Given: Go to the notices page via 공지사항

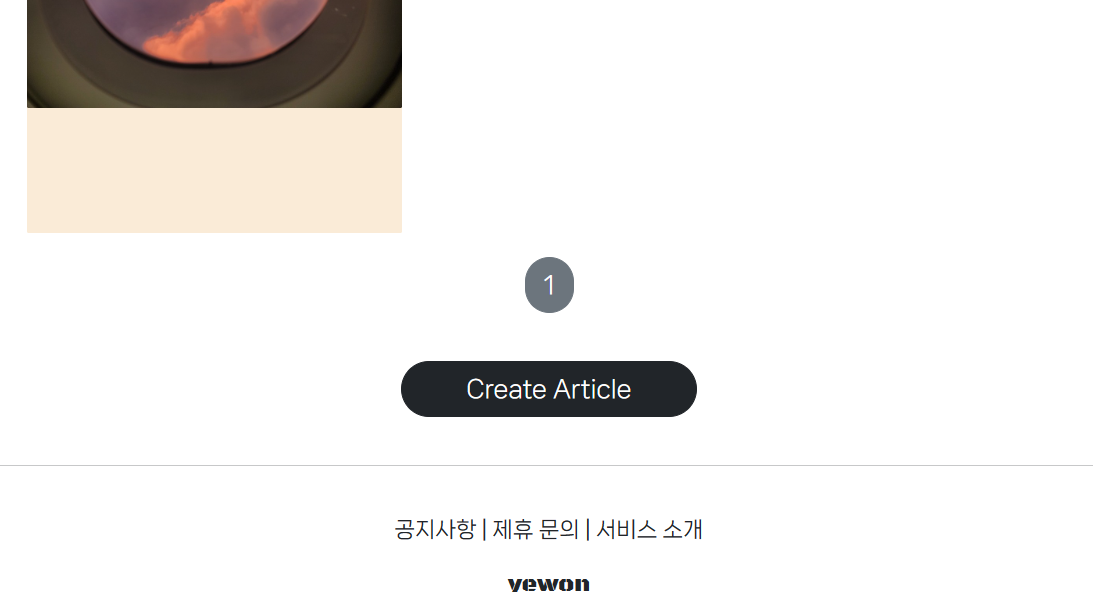Looking at the screenshot, I should tap(435, 529).
